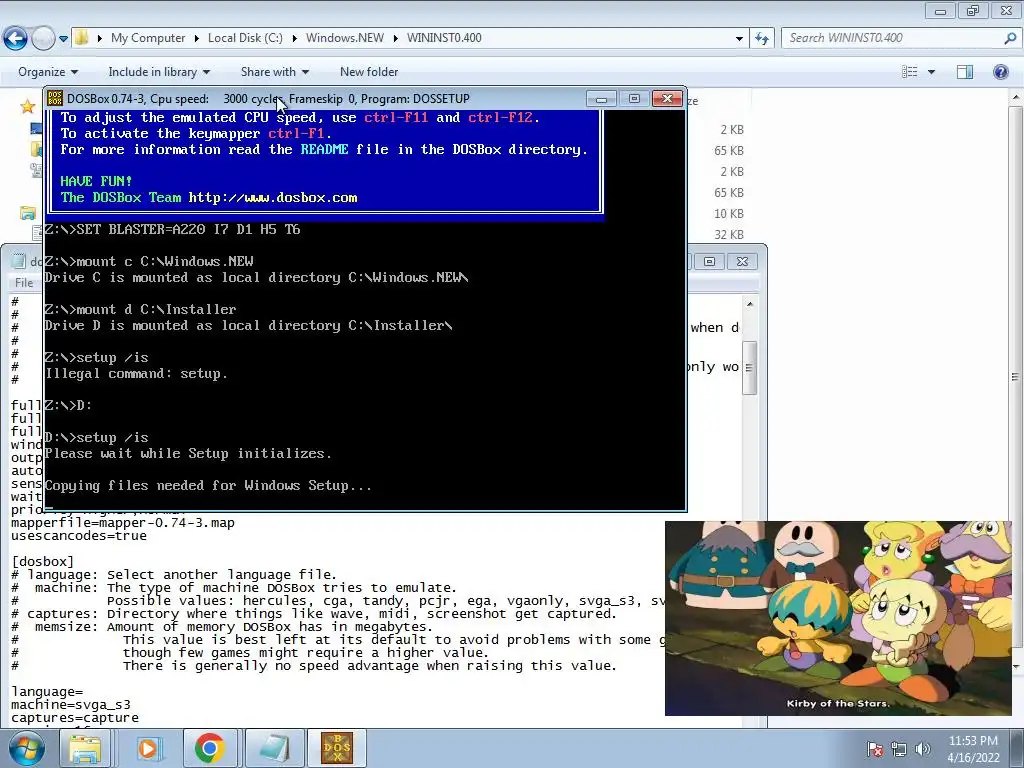
Task: Select Libraries icon in navigation pane
Action: [x=28, y=213]
